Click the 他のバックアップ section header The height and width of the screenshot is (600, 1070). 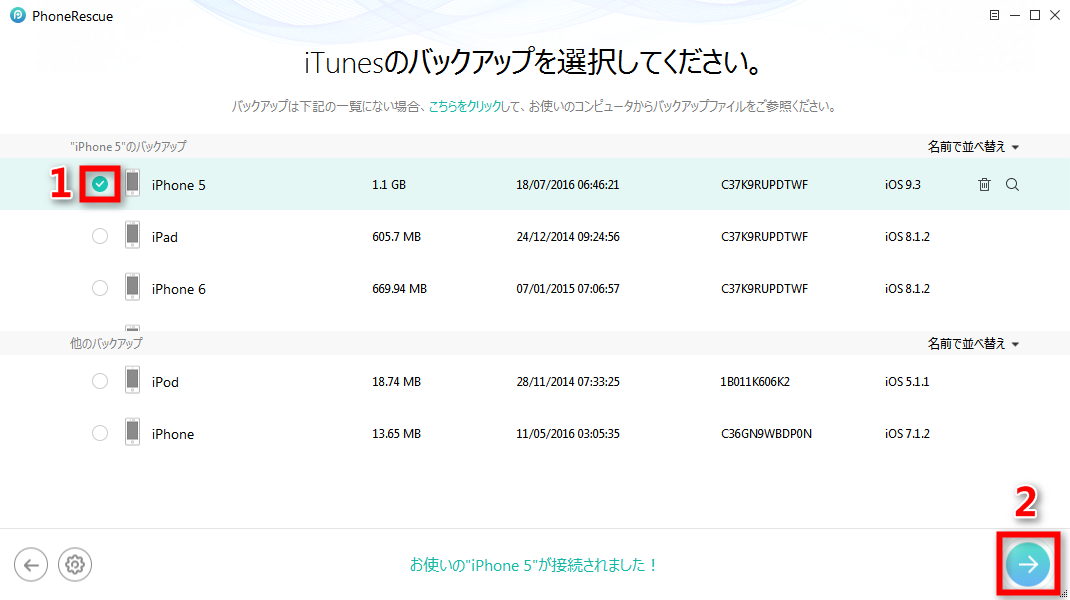click(x=106, y=343)
